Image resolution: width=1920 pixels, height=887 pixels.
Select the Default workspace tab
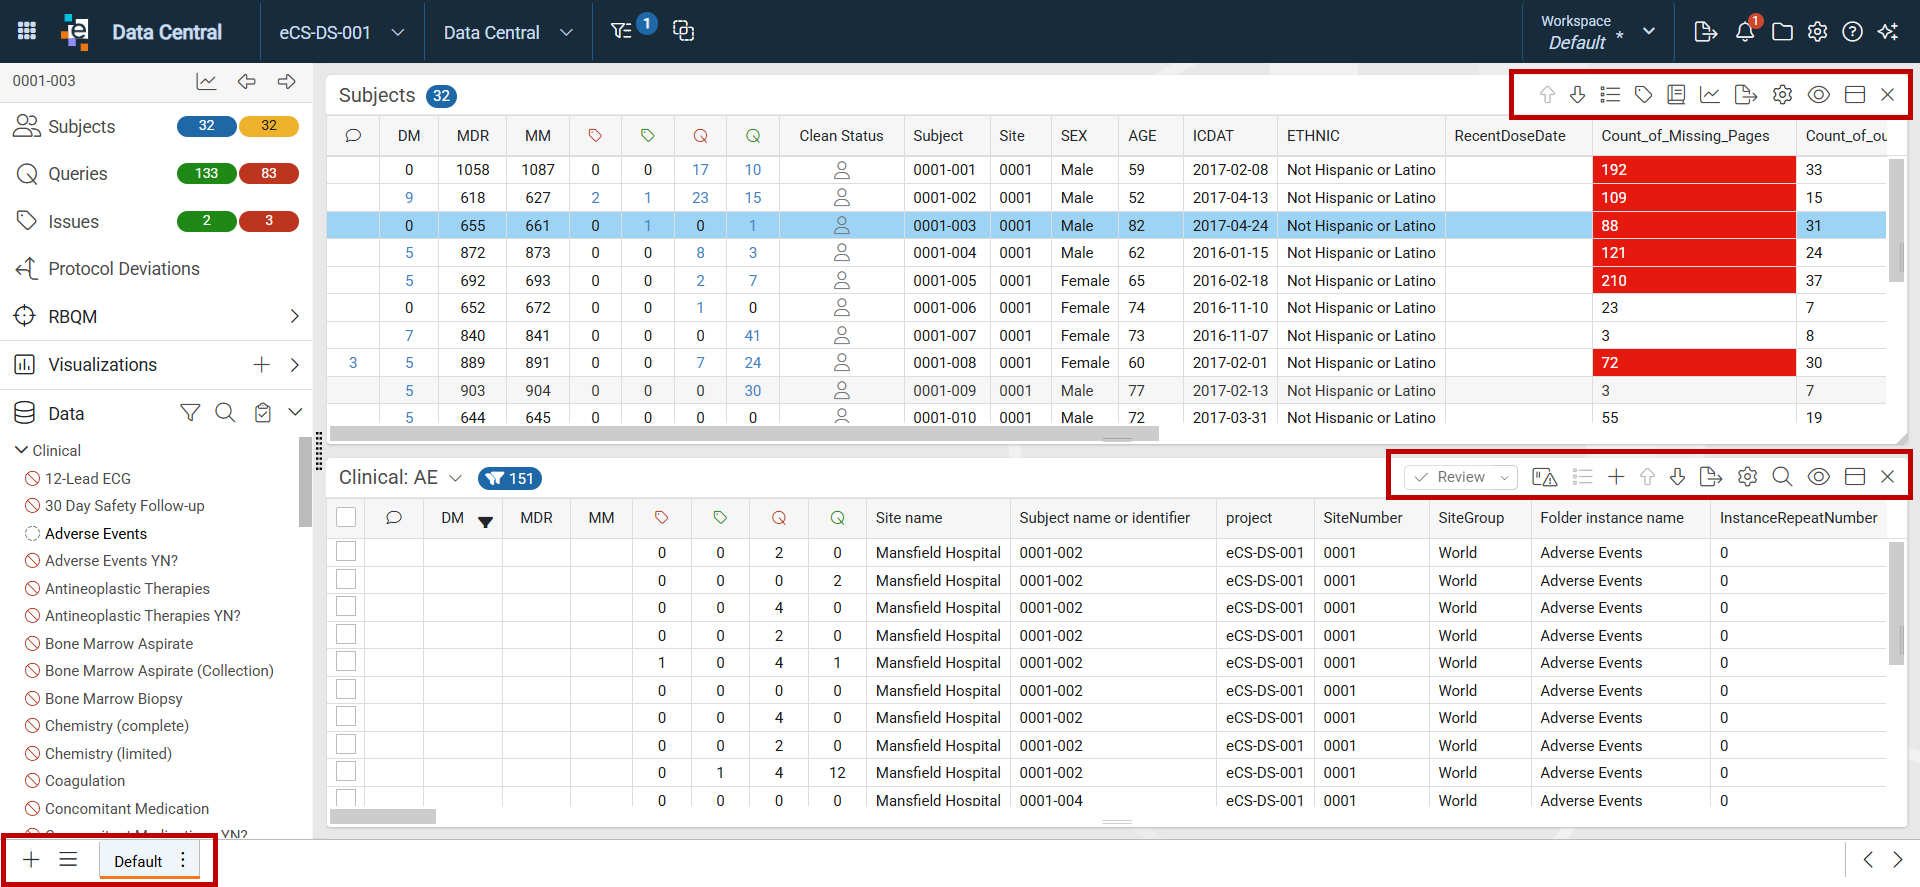138,861
